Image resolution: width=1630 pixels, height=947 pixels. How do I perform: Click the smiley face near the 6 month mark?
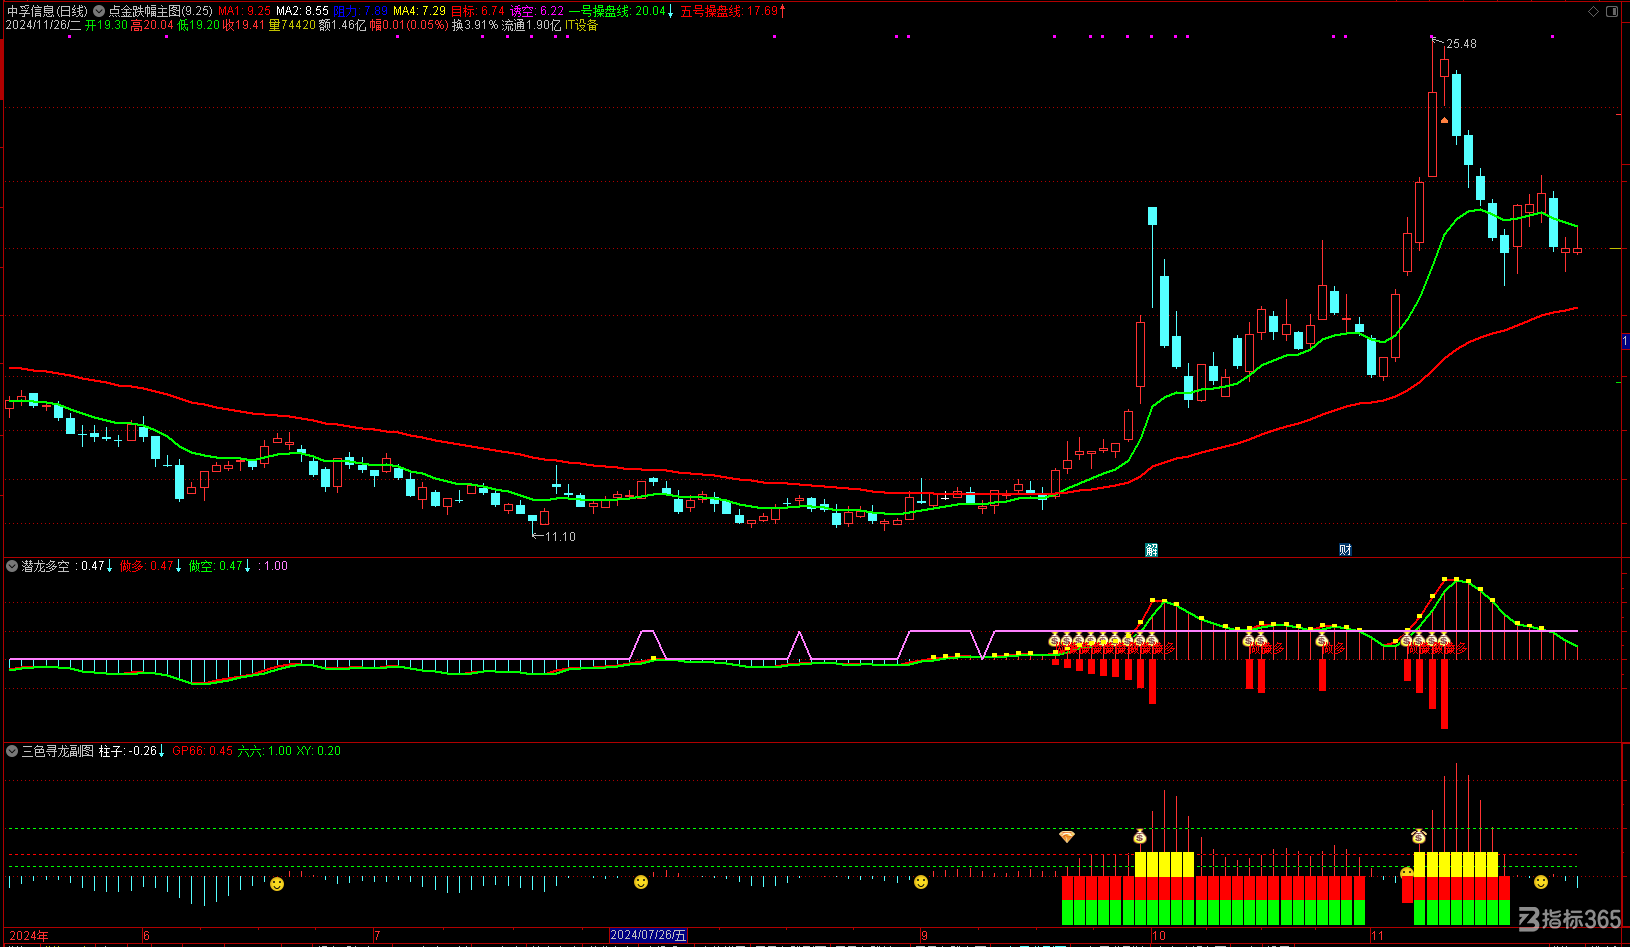pyautogui.click(x=277, y=884)
